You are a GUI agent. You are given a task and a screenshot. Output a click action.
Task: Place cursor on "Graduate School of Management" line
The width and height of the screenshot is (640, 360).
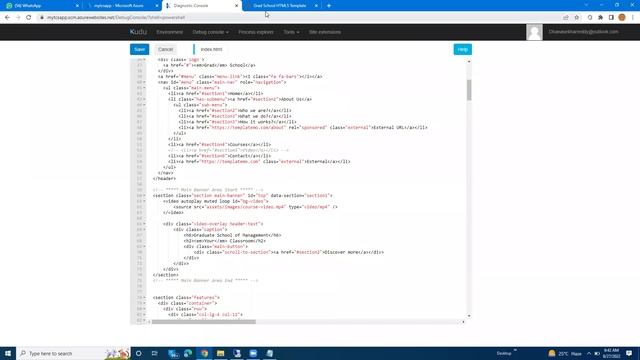232,235
